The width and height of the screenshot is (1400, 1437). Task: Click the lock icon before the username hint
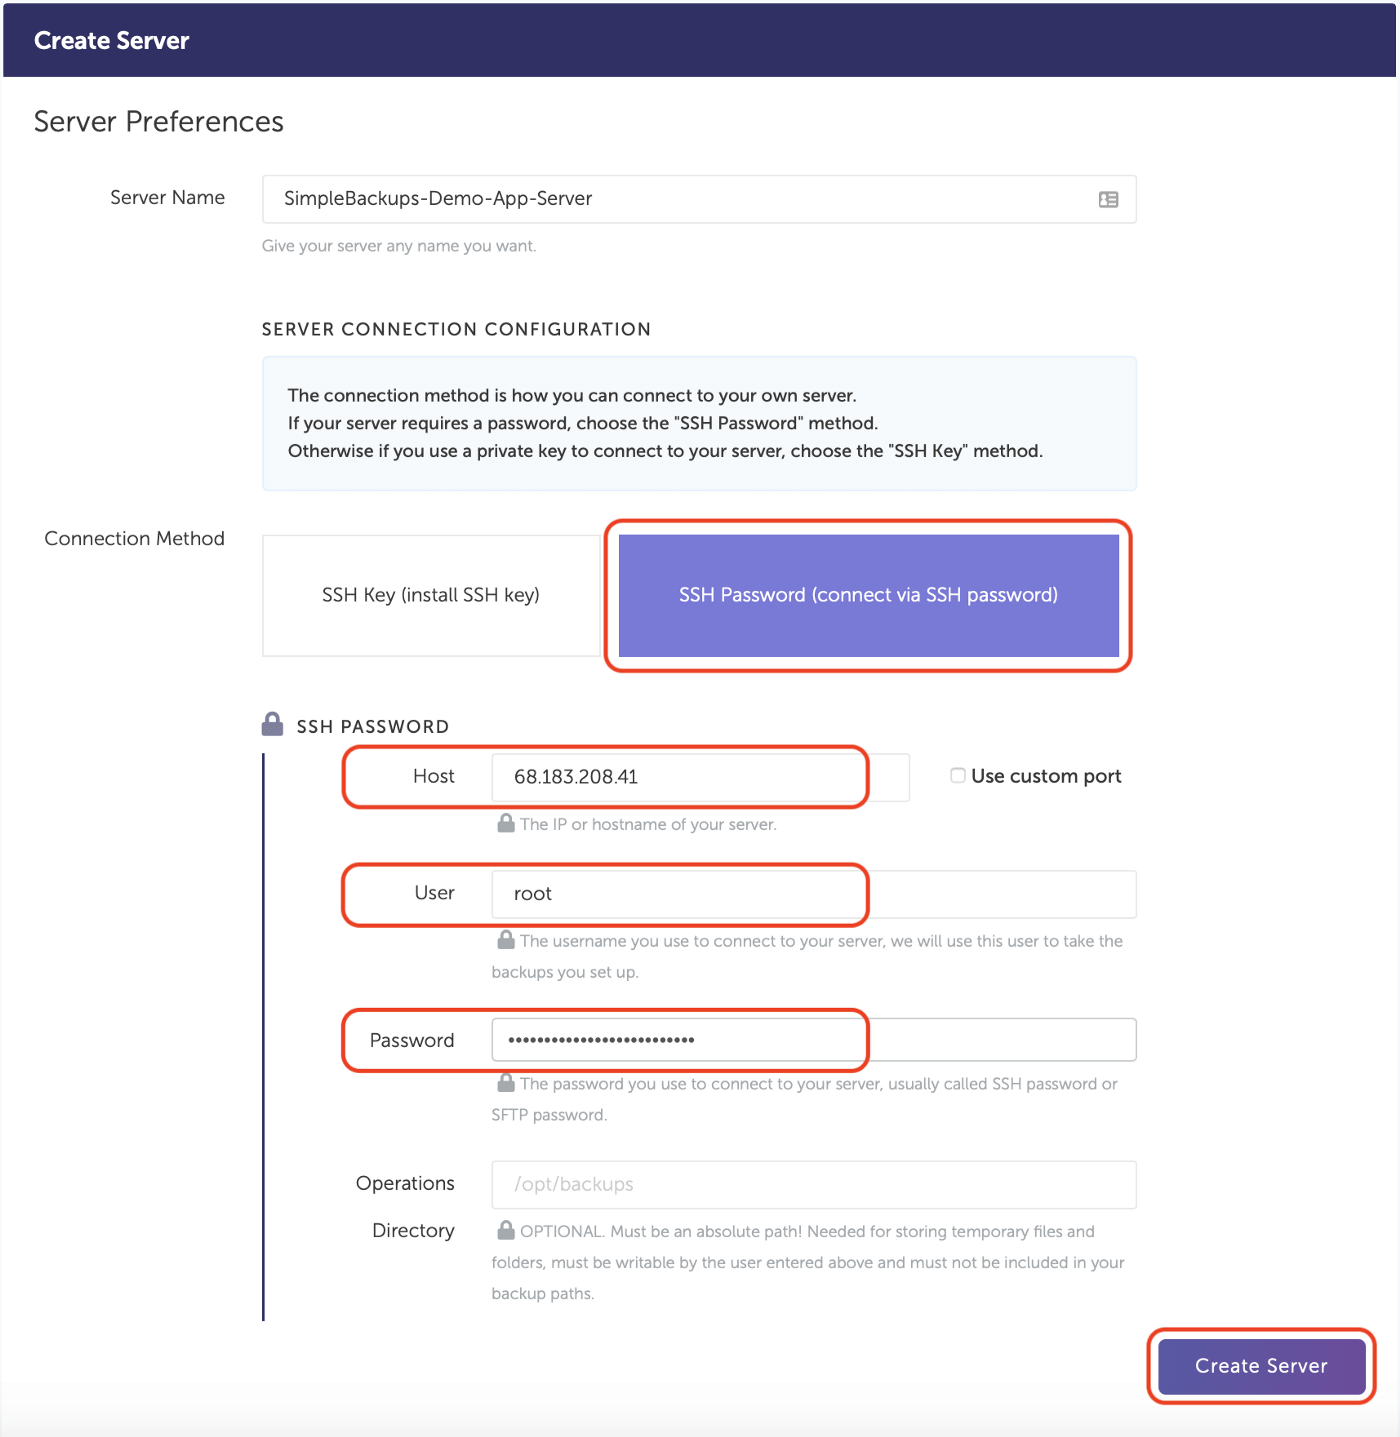(506, 940)
